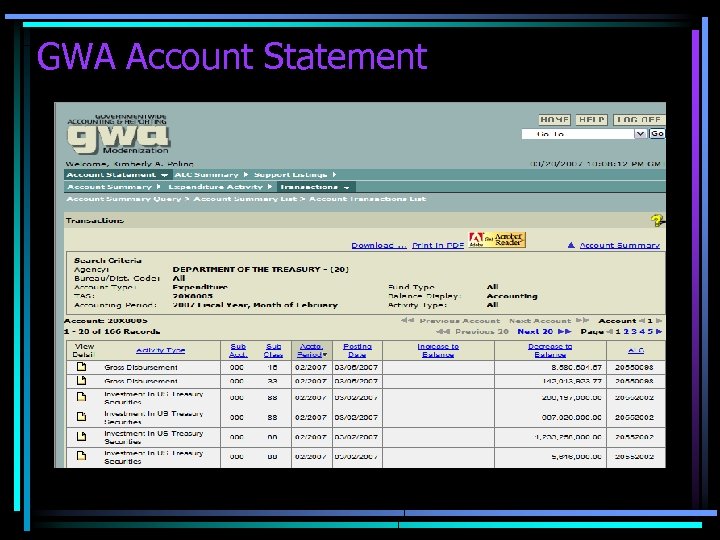Click the GWA Modernization logo

click(x=118, y=134)
